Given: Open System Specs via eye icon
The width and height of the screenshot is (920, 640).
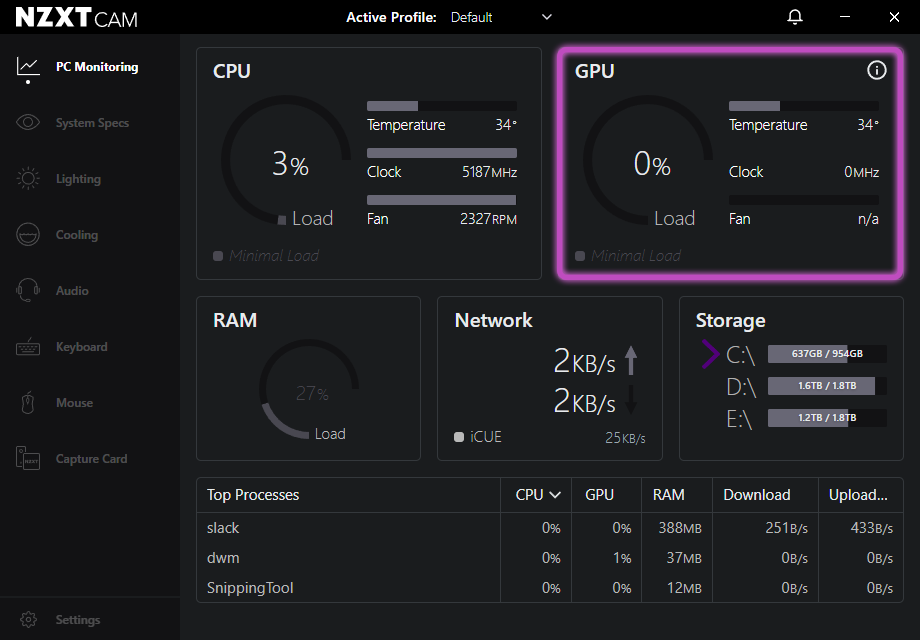Looking at the screenshot, I should point(28,123).
